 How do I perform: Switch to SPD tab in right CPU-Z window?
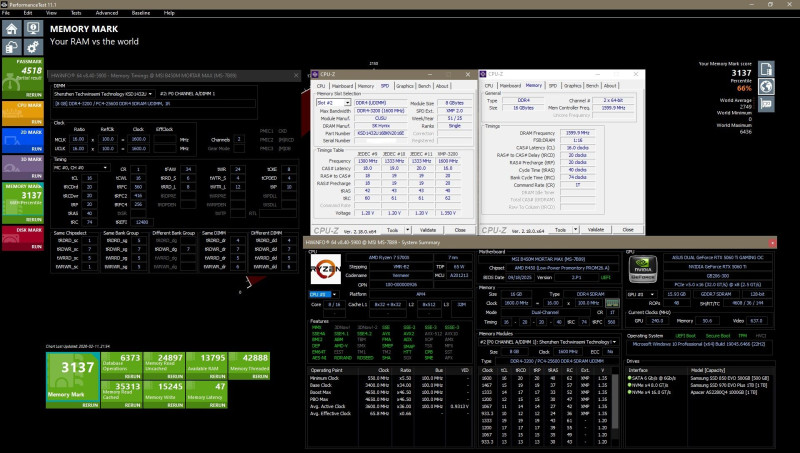553,86
